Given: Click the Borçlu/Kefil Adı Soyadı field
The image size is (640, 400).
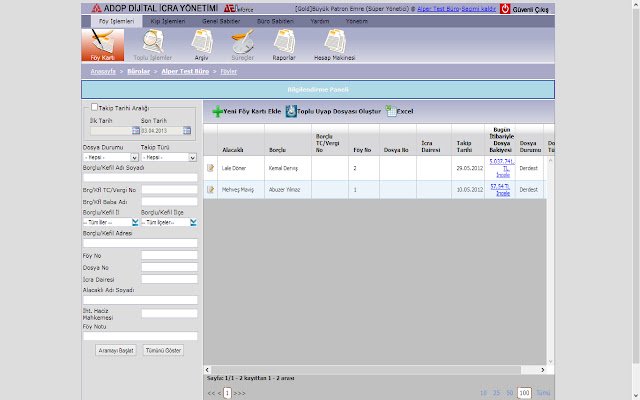Looking at the screenshot, I should pos(140,178).
